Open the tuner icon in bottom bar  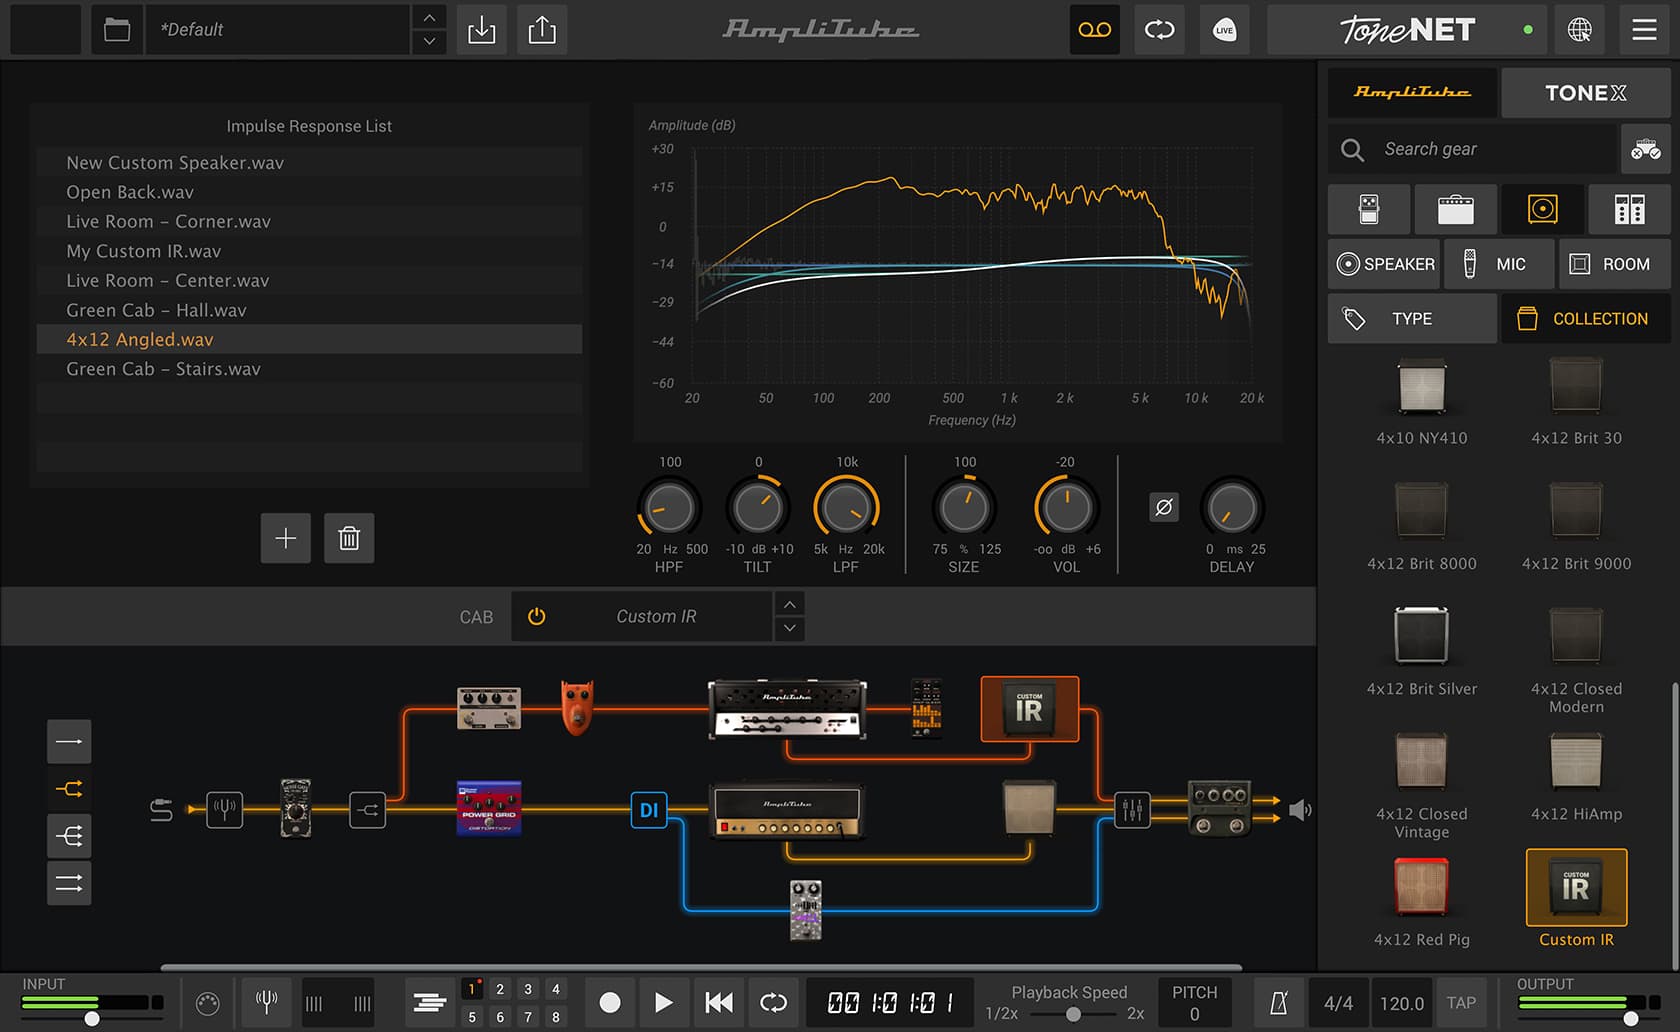pos(266,1002)
